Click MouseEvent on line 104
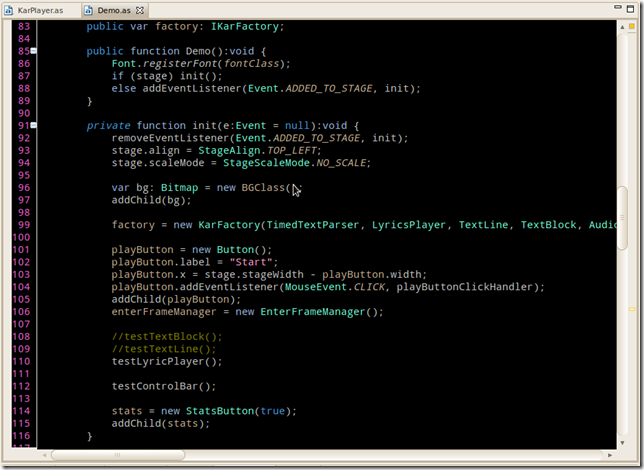Screen dimensions: 644x470 pos(316,287)
